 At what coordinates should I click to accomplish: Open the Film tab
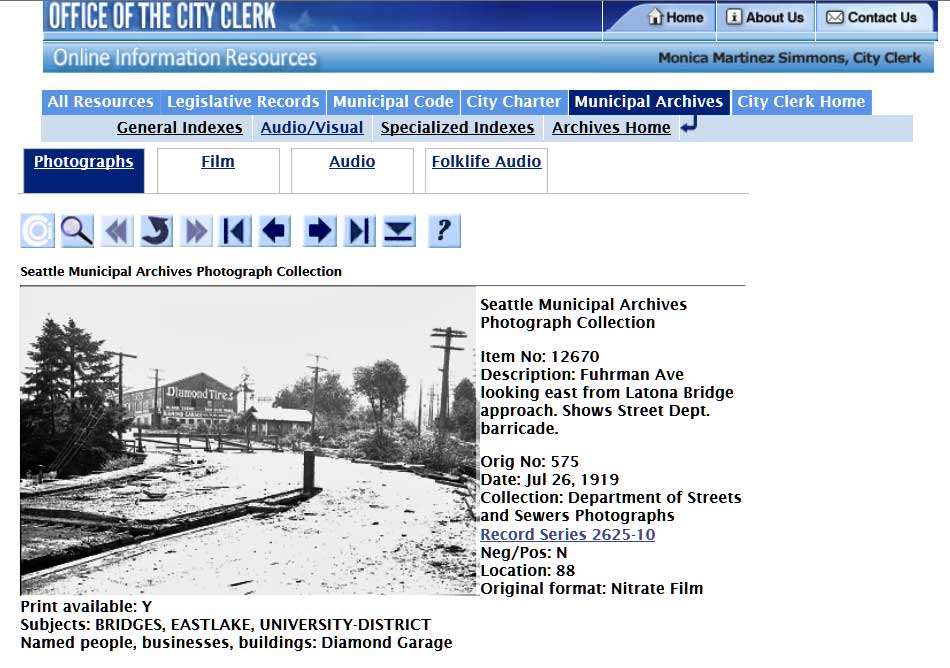point(218,162)
